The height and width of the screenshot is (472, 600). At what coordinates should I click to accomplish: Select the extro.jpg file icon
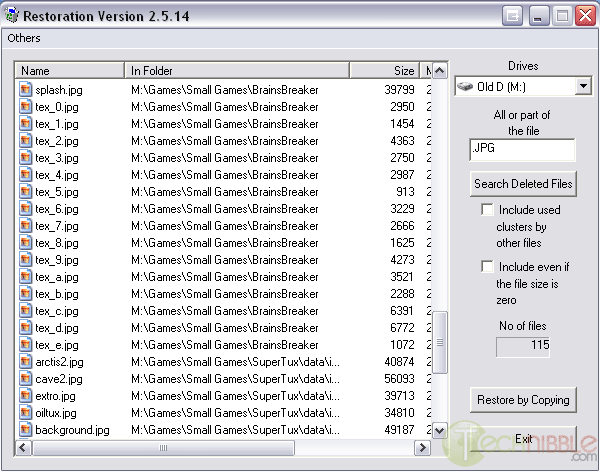[26, 396]
